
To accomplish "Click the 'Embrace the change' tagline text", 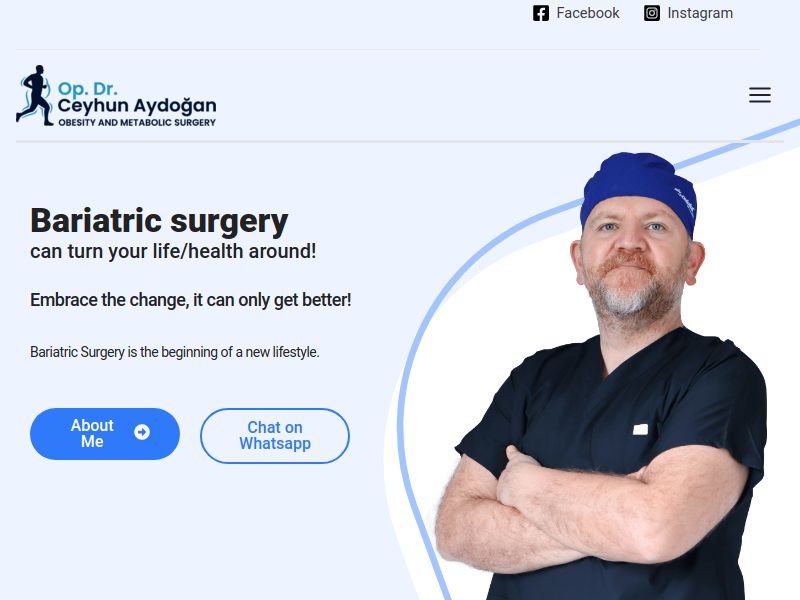I will 191,300.
